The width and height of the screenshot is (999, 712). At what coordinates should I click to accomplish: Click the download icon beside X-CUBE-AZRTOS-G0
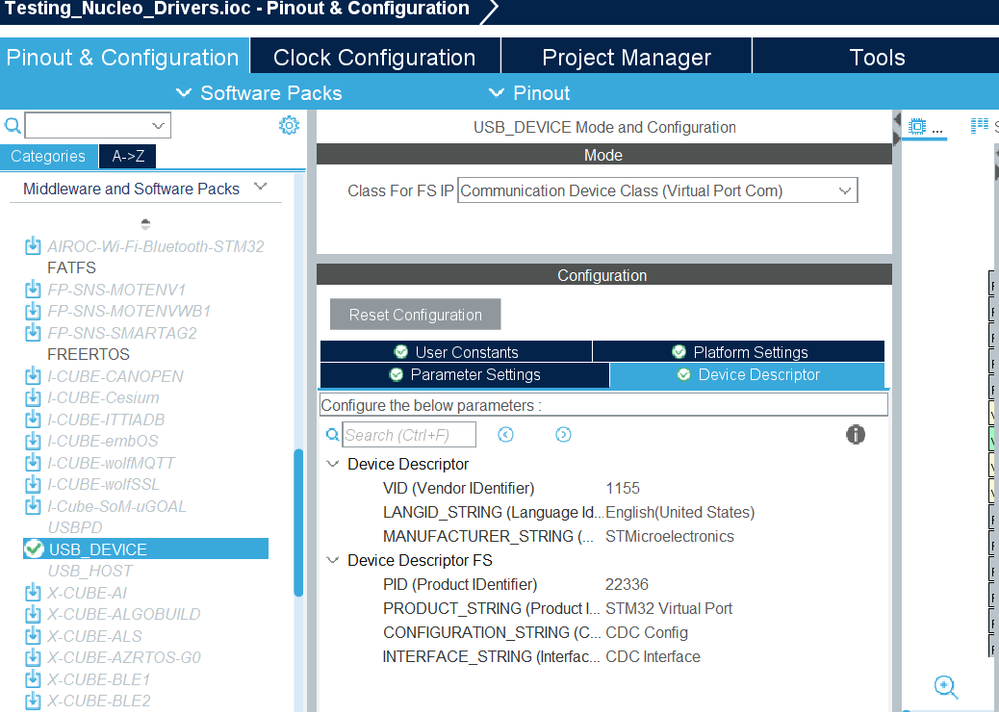coord(32,657)
